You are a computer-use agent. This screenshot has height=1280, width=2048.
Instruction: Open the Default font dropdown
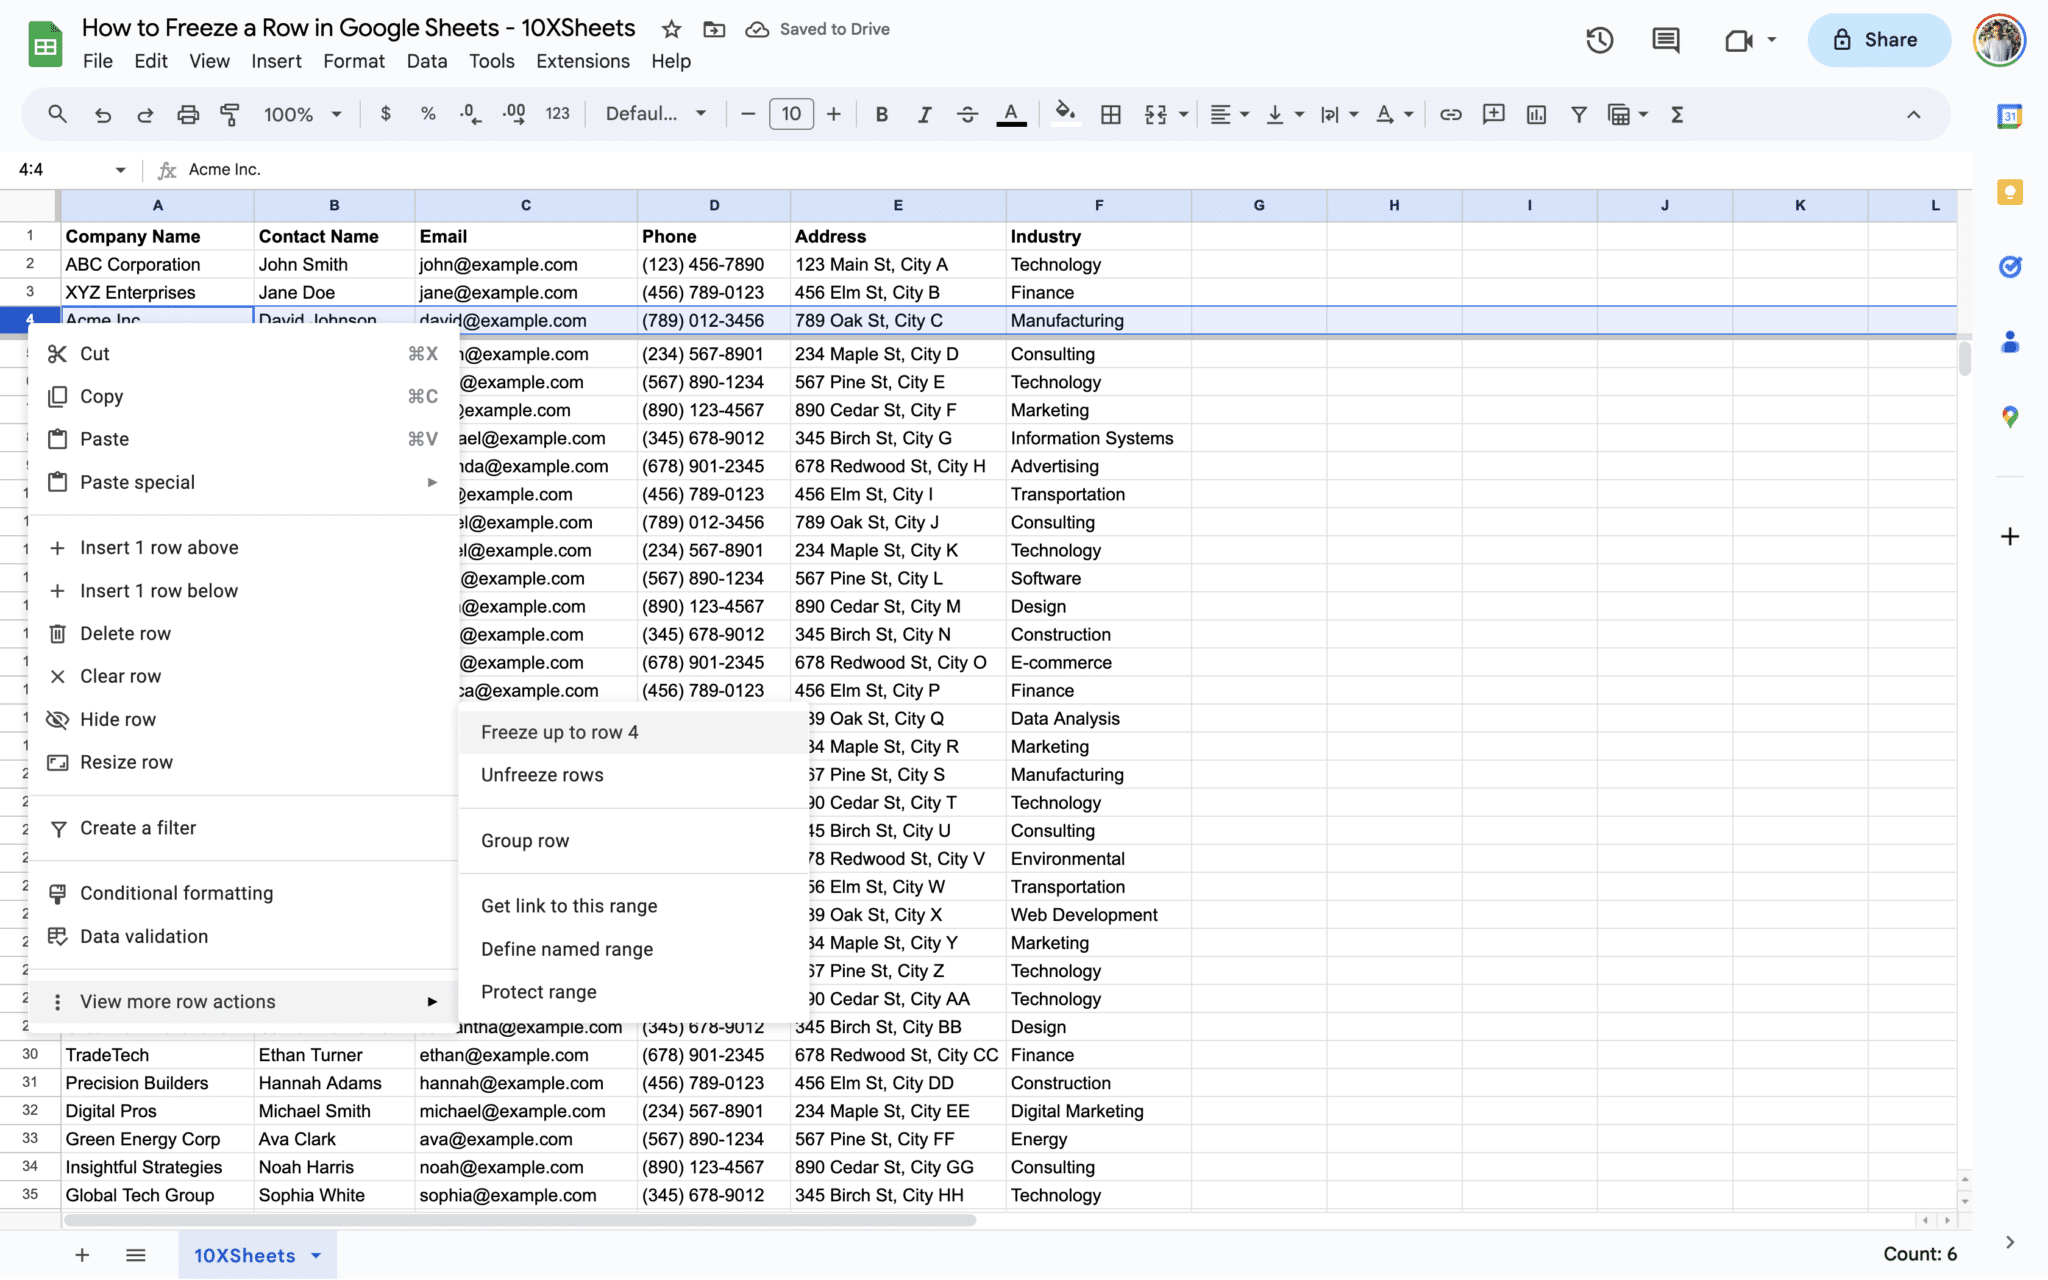coord(655,114)
